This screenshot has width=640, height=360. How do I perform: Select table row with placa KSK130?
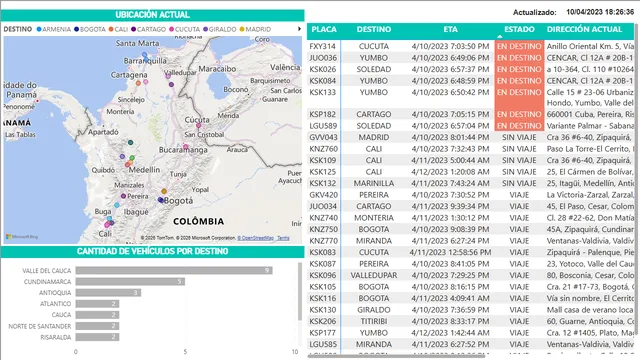[471, 310]
